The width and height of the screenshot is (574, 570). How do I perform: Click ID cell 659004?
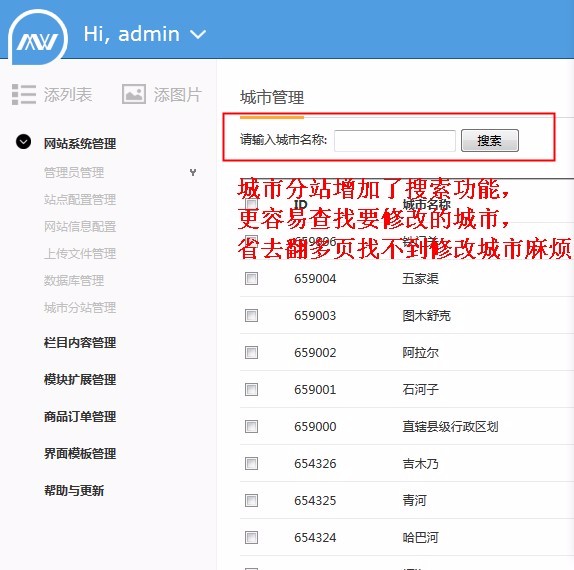(315, 279)
